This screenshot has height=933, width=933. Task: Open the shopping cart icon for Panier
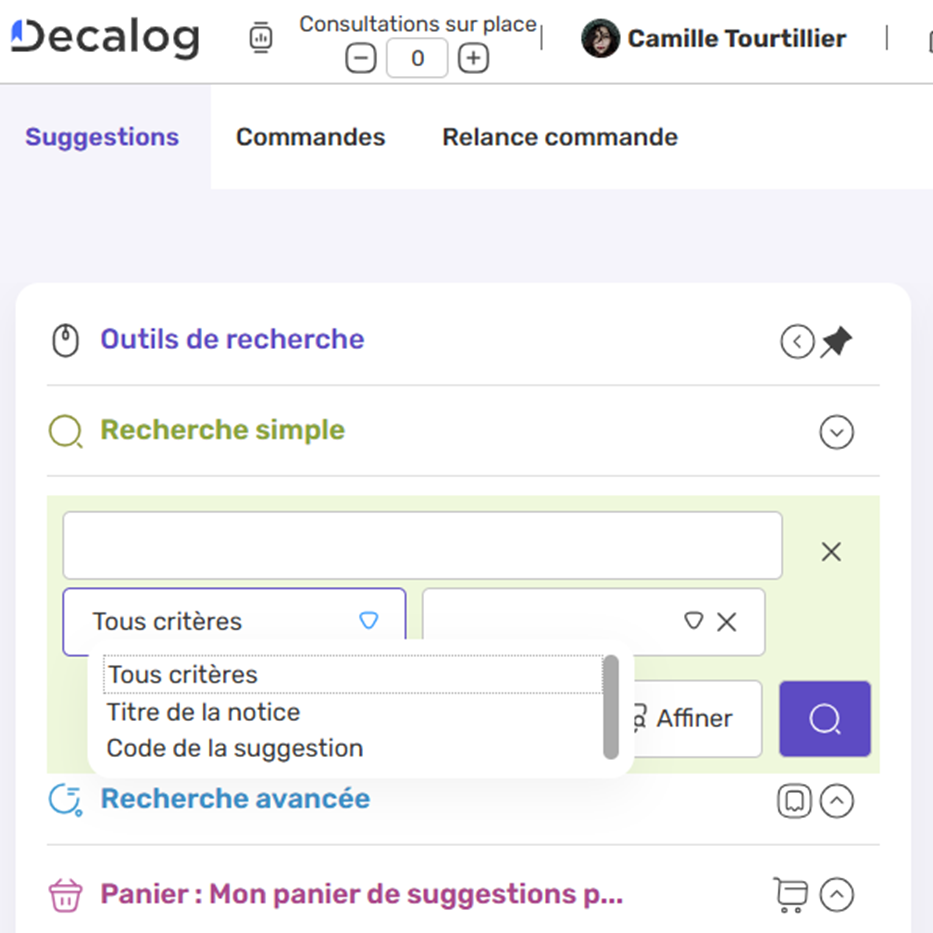click(x=790, y=895)
